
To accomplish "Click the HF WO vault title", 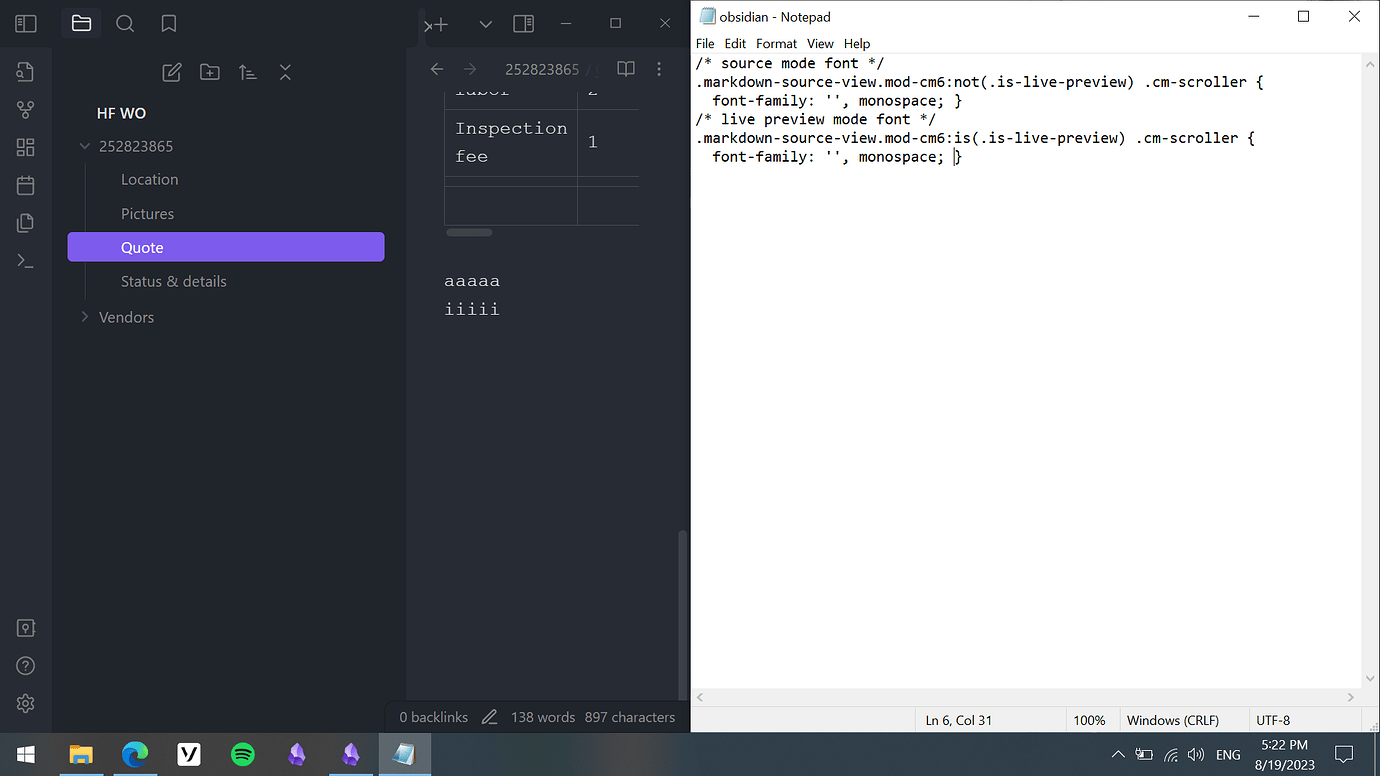I will [121, 113].
